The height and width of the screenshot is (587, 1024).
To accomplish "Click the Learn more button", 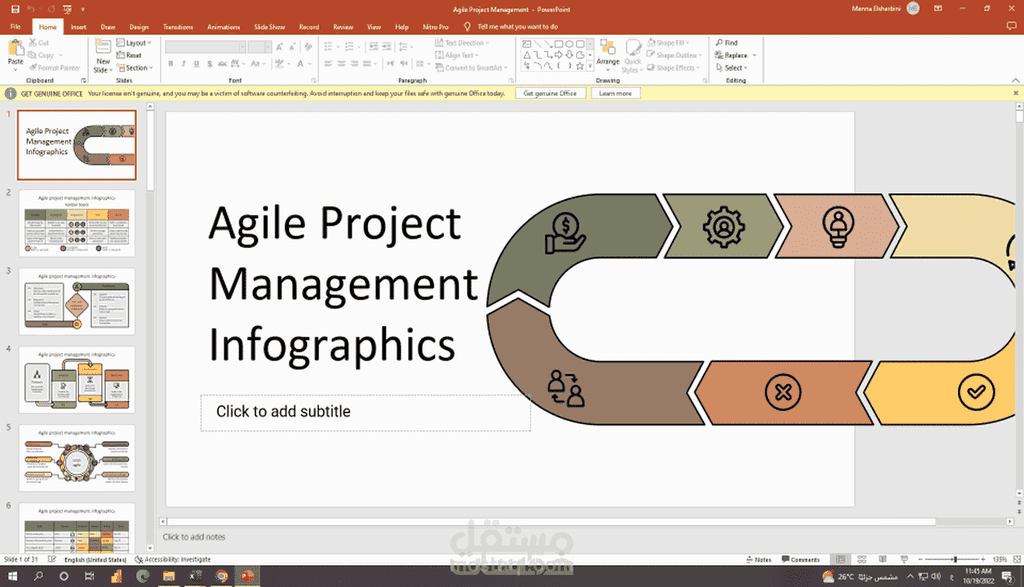I will 615,93.
